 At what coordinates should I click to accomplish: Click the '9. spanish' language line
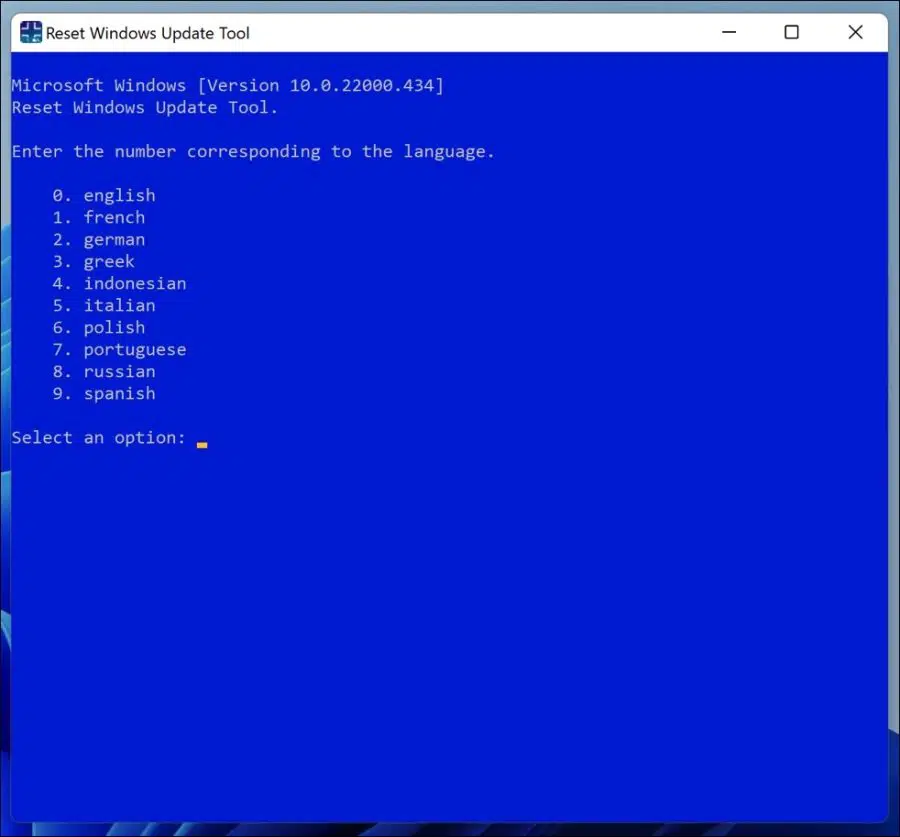point(104,394)
